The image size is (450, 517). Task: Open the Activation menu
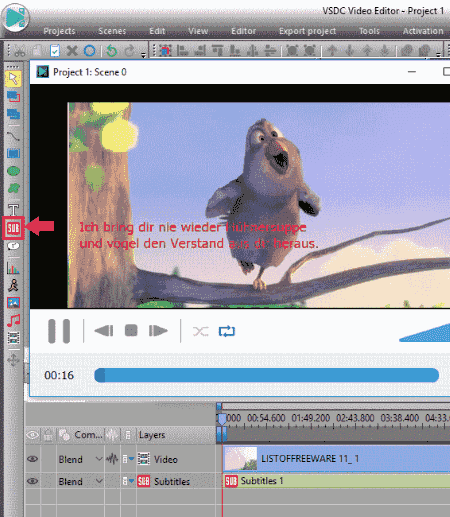point(423,31)
